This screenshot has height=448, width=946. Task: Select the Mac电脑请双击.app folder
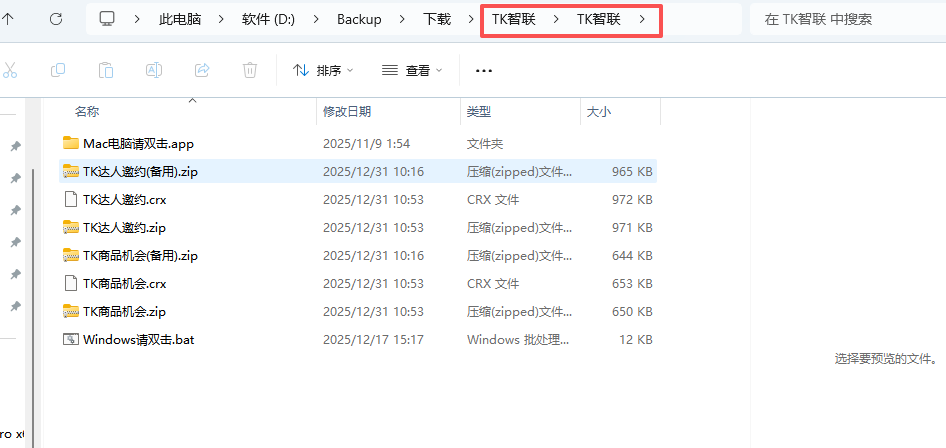[138, 143]
